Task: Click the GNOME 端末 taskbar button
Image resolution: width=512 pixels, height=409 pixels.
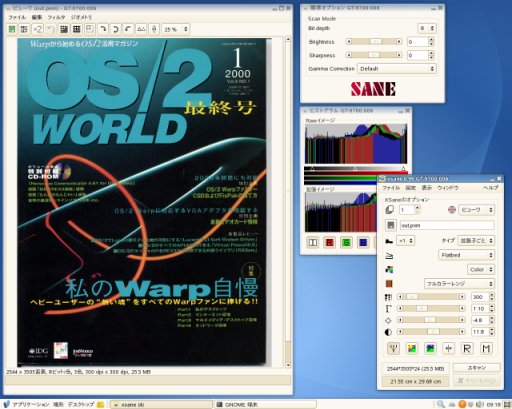Action: tap(265, 405)
